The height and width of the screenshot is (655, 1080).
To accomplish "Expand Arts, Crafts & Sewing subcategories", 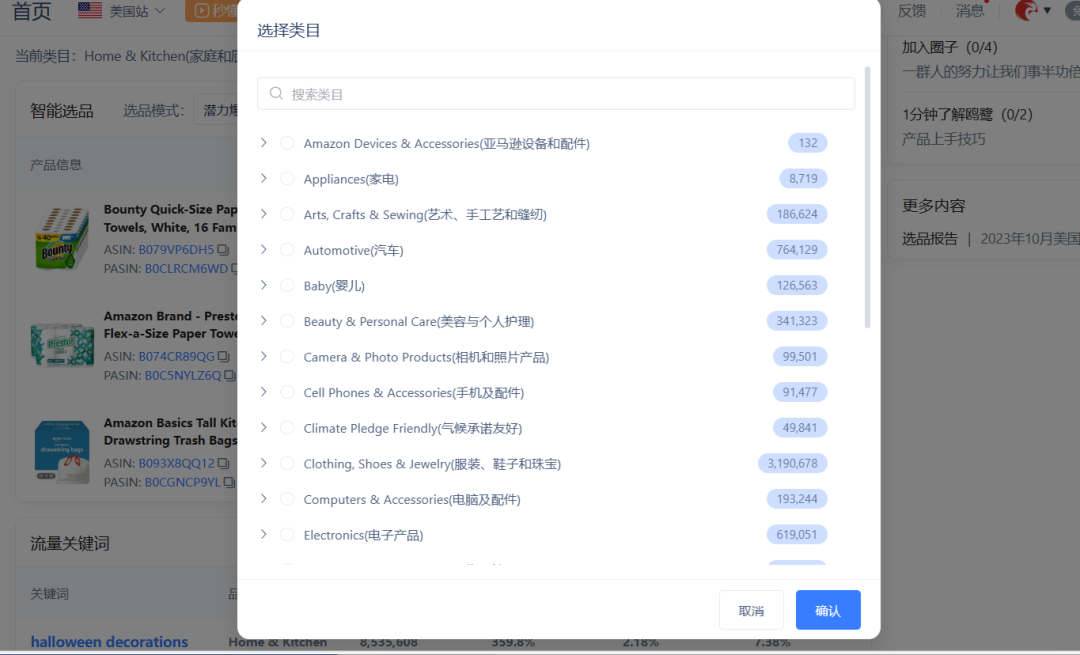I will point(264,214).
